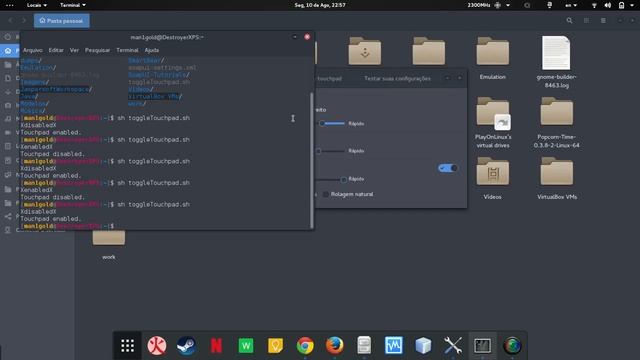Launch Google Chrome from the dock
Image resolution: width=640 pixels, height=360 pixels.
(x=305, y=346)
